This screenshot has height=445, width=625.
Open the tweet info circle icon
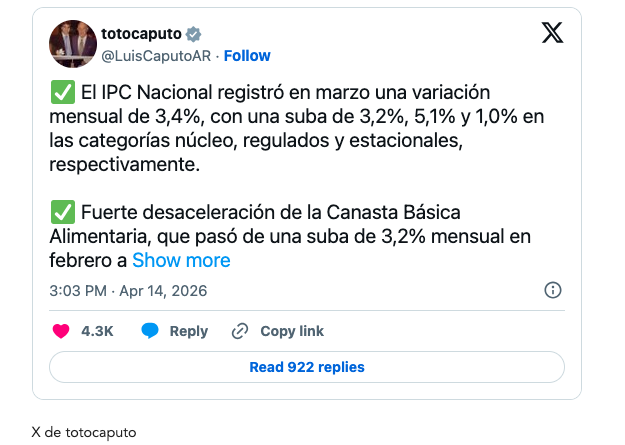click(x=552, y=290)
